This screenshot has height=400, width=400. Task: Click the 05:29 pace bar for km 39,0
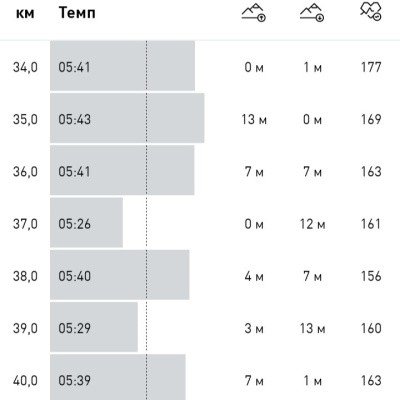point(94,327)
